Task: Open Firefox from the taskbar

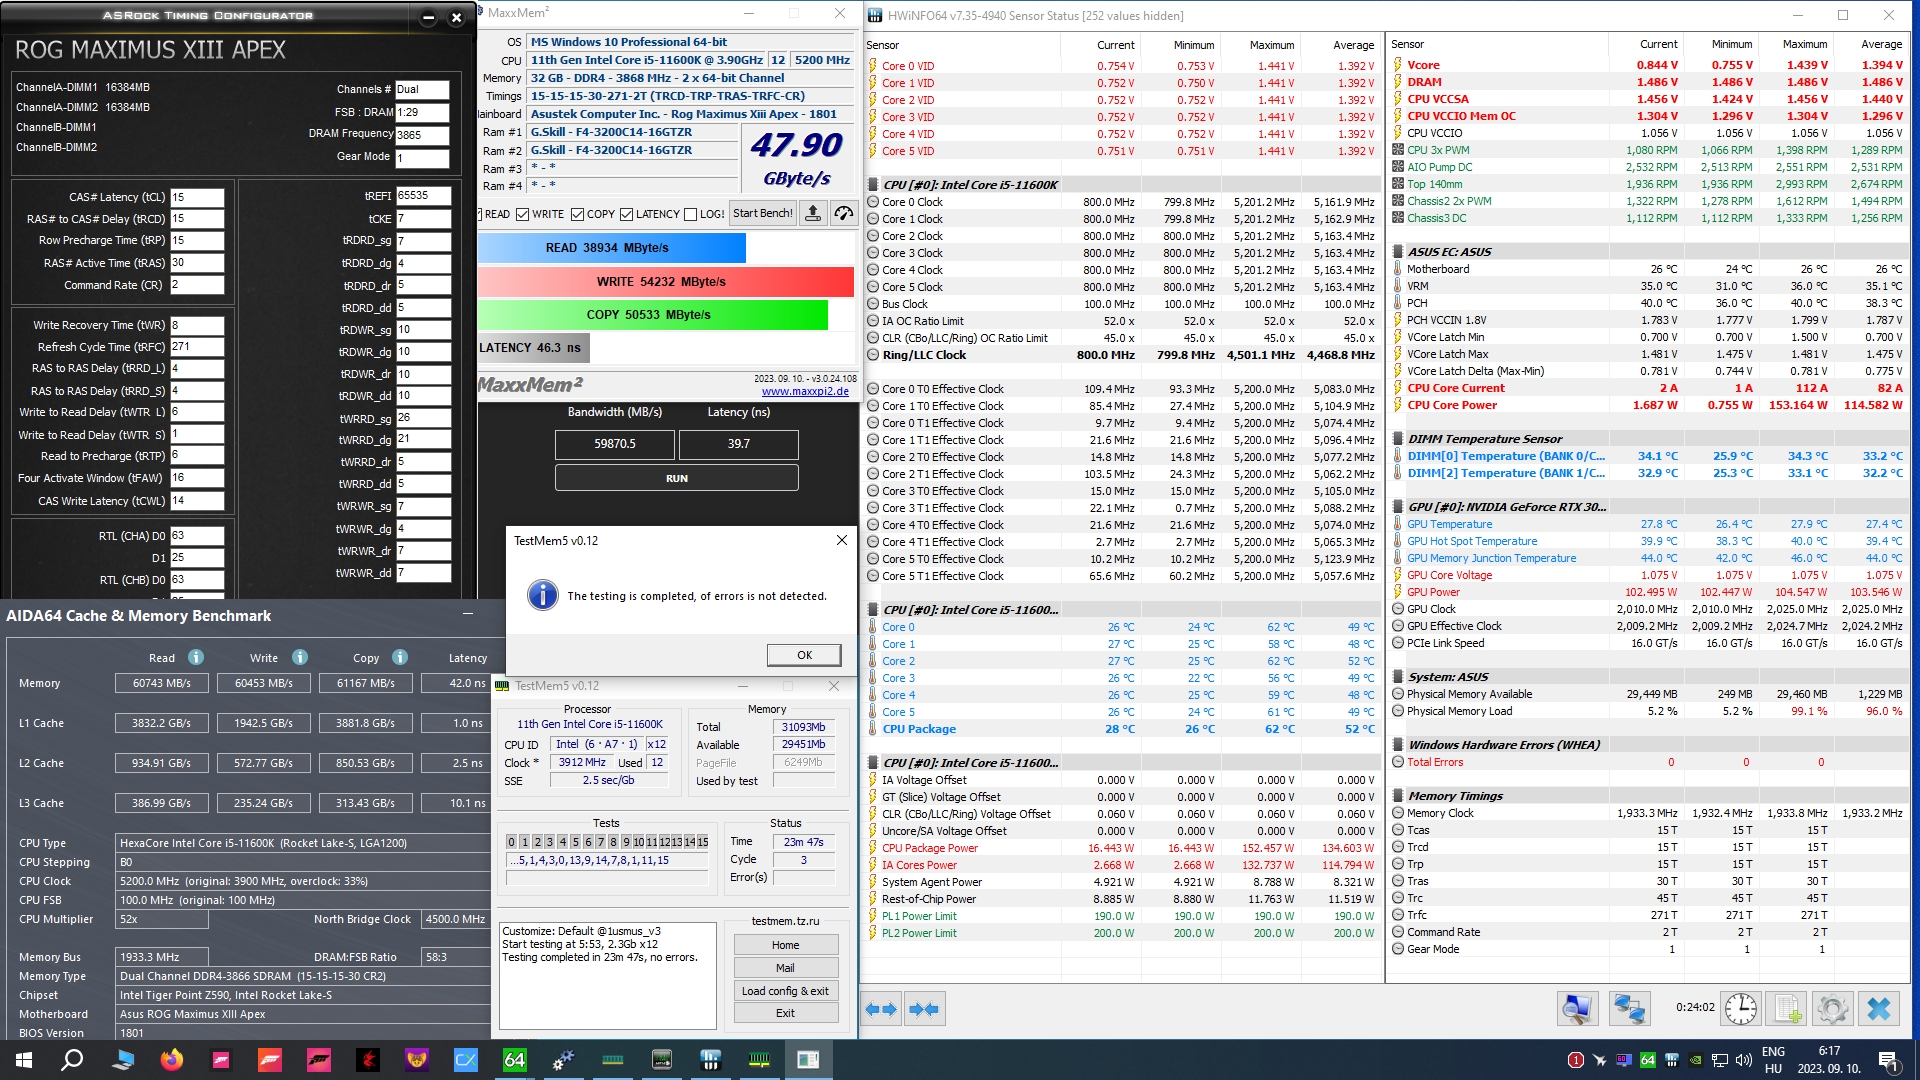Action: [x=172, y=1059]
